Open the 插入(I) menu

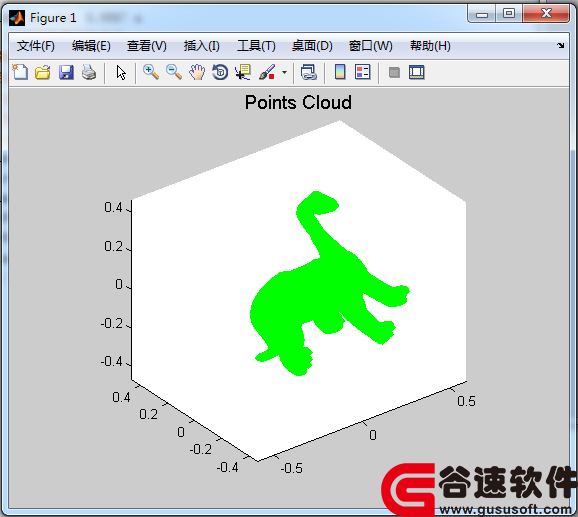202,46
